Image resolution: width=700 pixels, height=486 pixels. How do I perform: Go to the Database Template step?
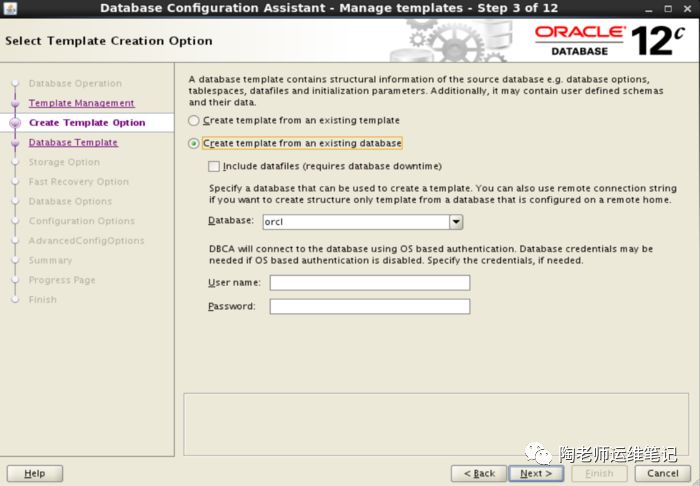73,142
